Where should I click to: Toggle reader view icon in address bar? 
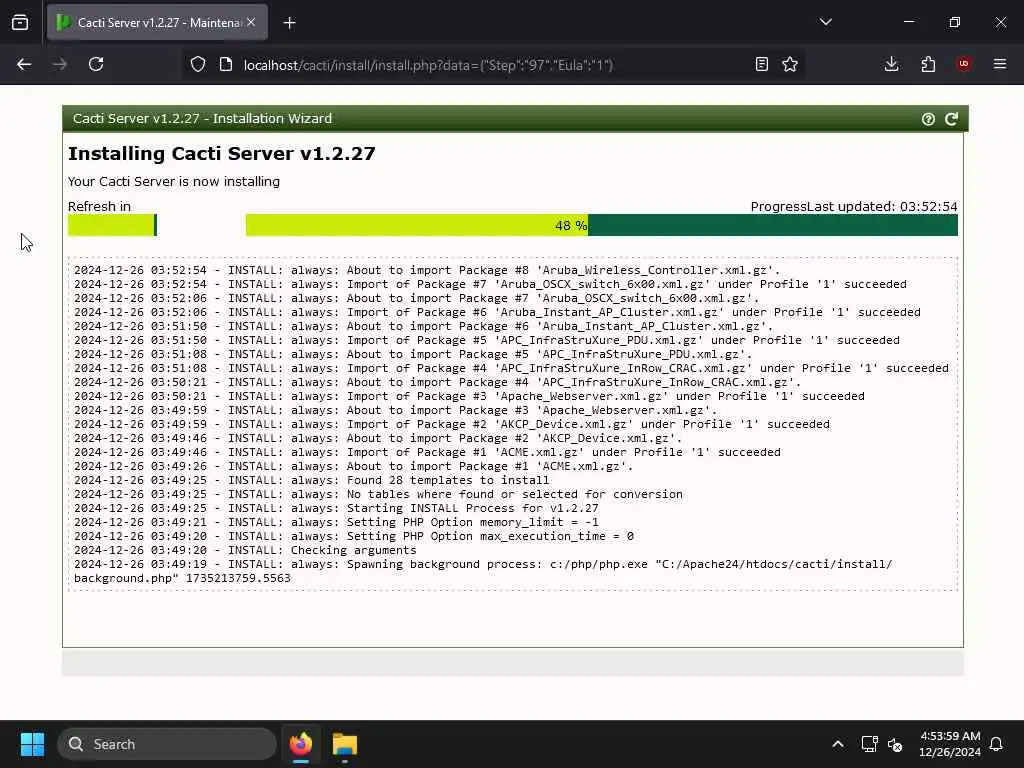click(x=761, y=64)
